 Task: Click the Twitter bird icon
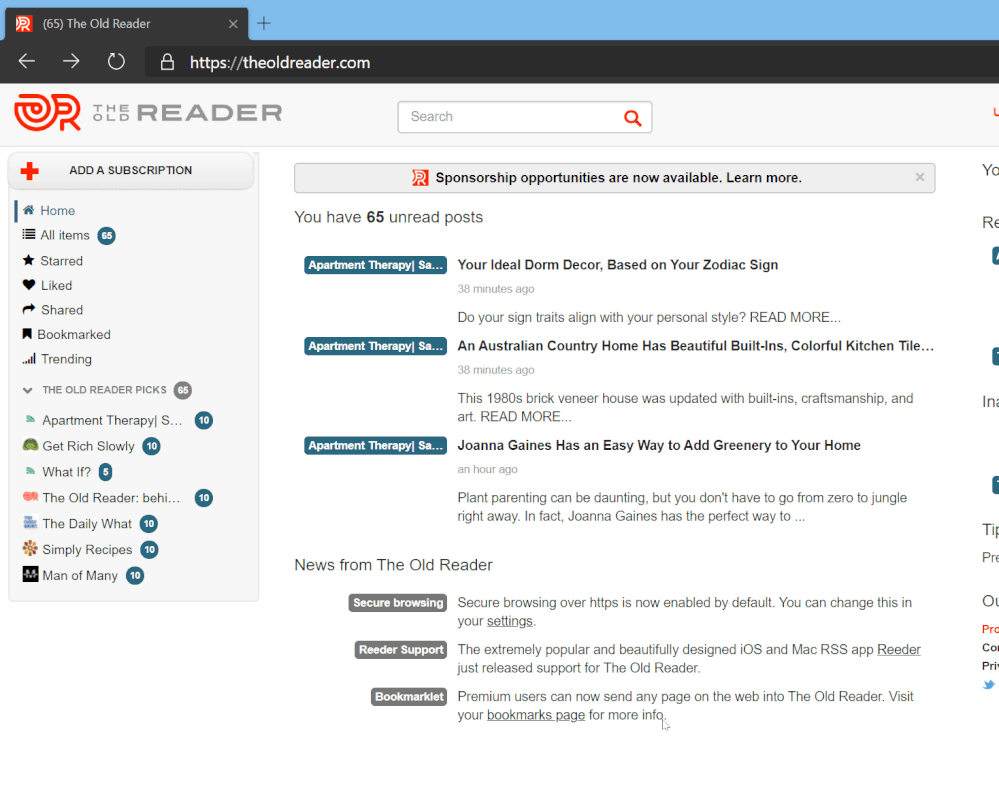pyautogui.click(x=988, y=685)
